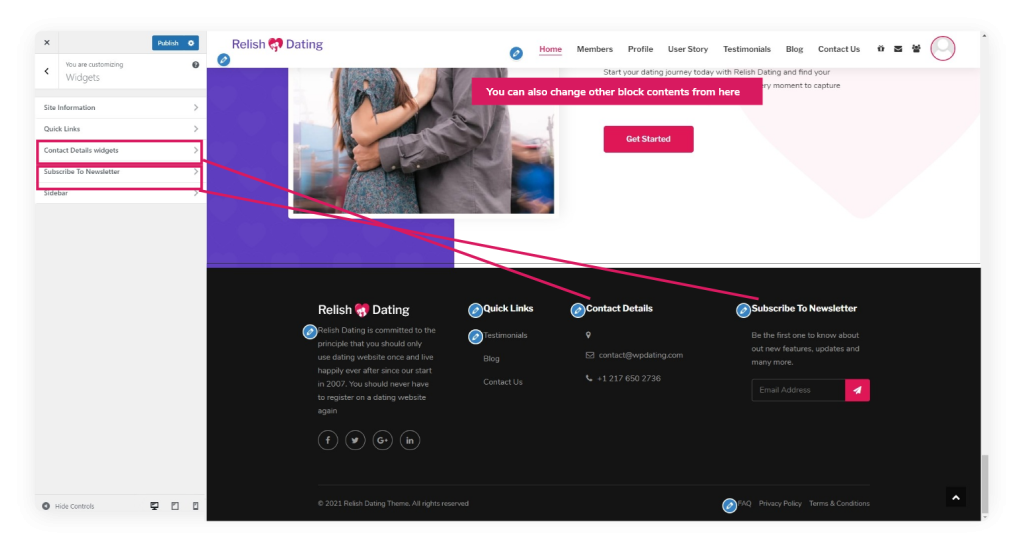Switch to desktop preview icon
The height and width of the screenshot is (550, 1024).
click(154, 506)
